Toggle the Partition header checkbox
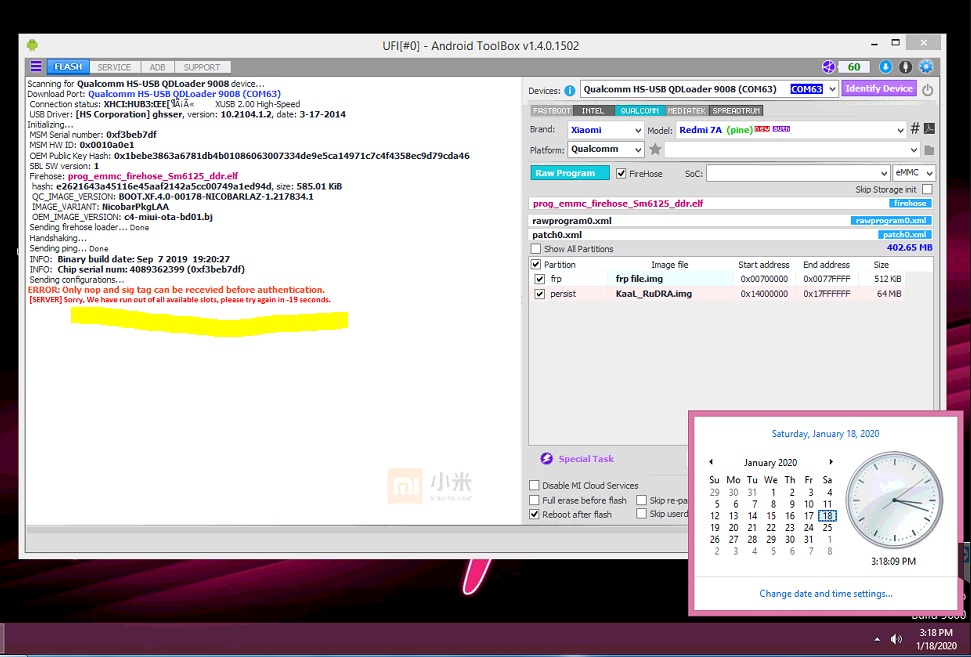971x657 pixels. pos(536,264)
